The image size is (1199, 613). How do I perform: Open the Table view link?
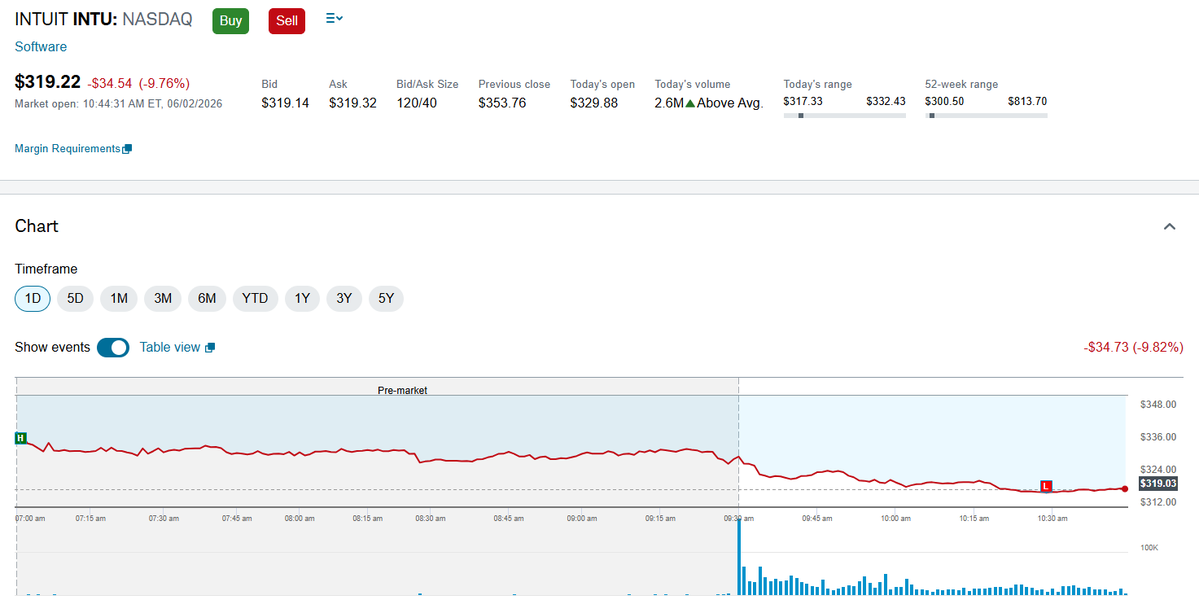170,348
